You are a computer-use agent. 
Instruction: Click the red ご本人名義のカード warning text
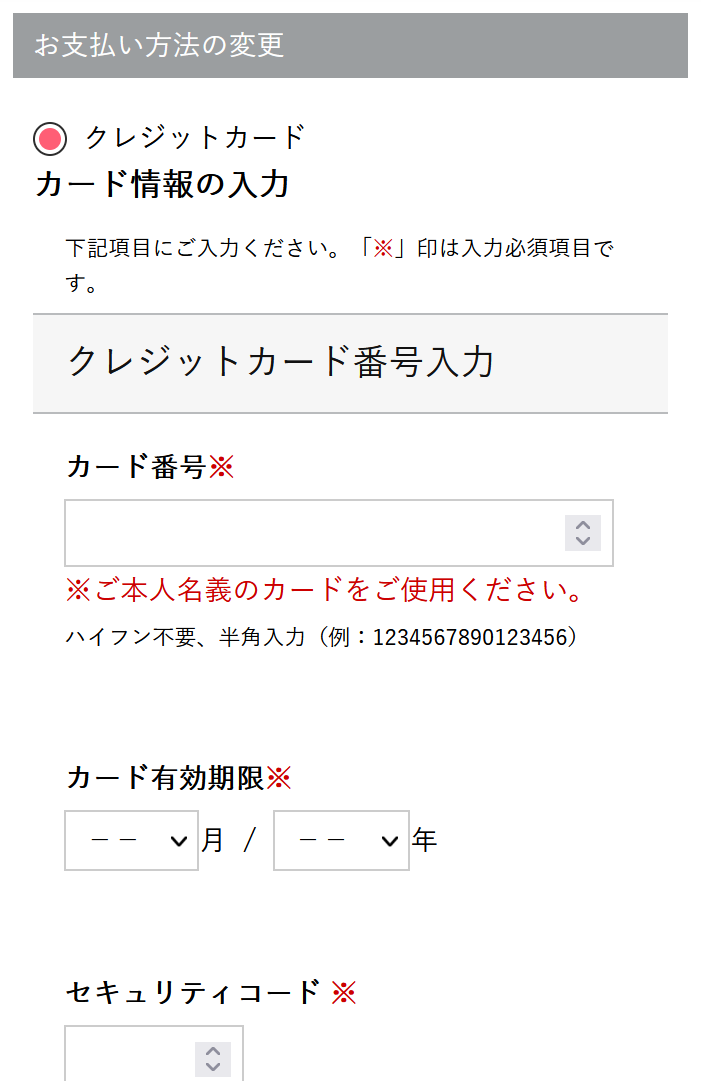tap(325, 590)
